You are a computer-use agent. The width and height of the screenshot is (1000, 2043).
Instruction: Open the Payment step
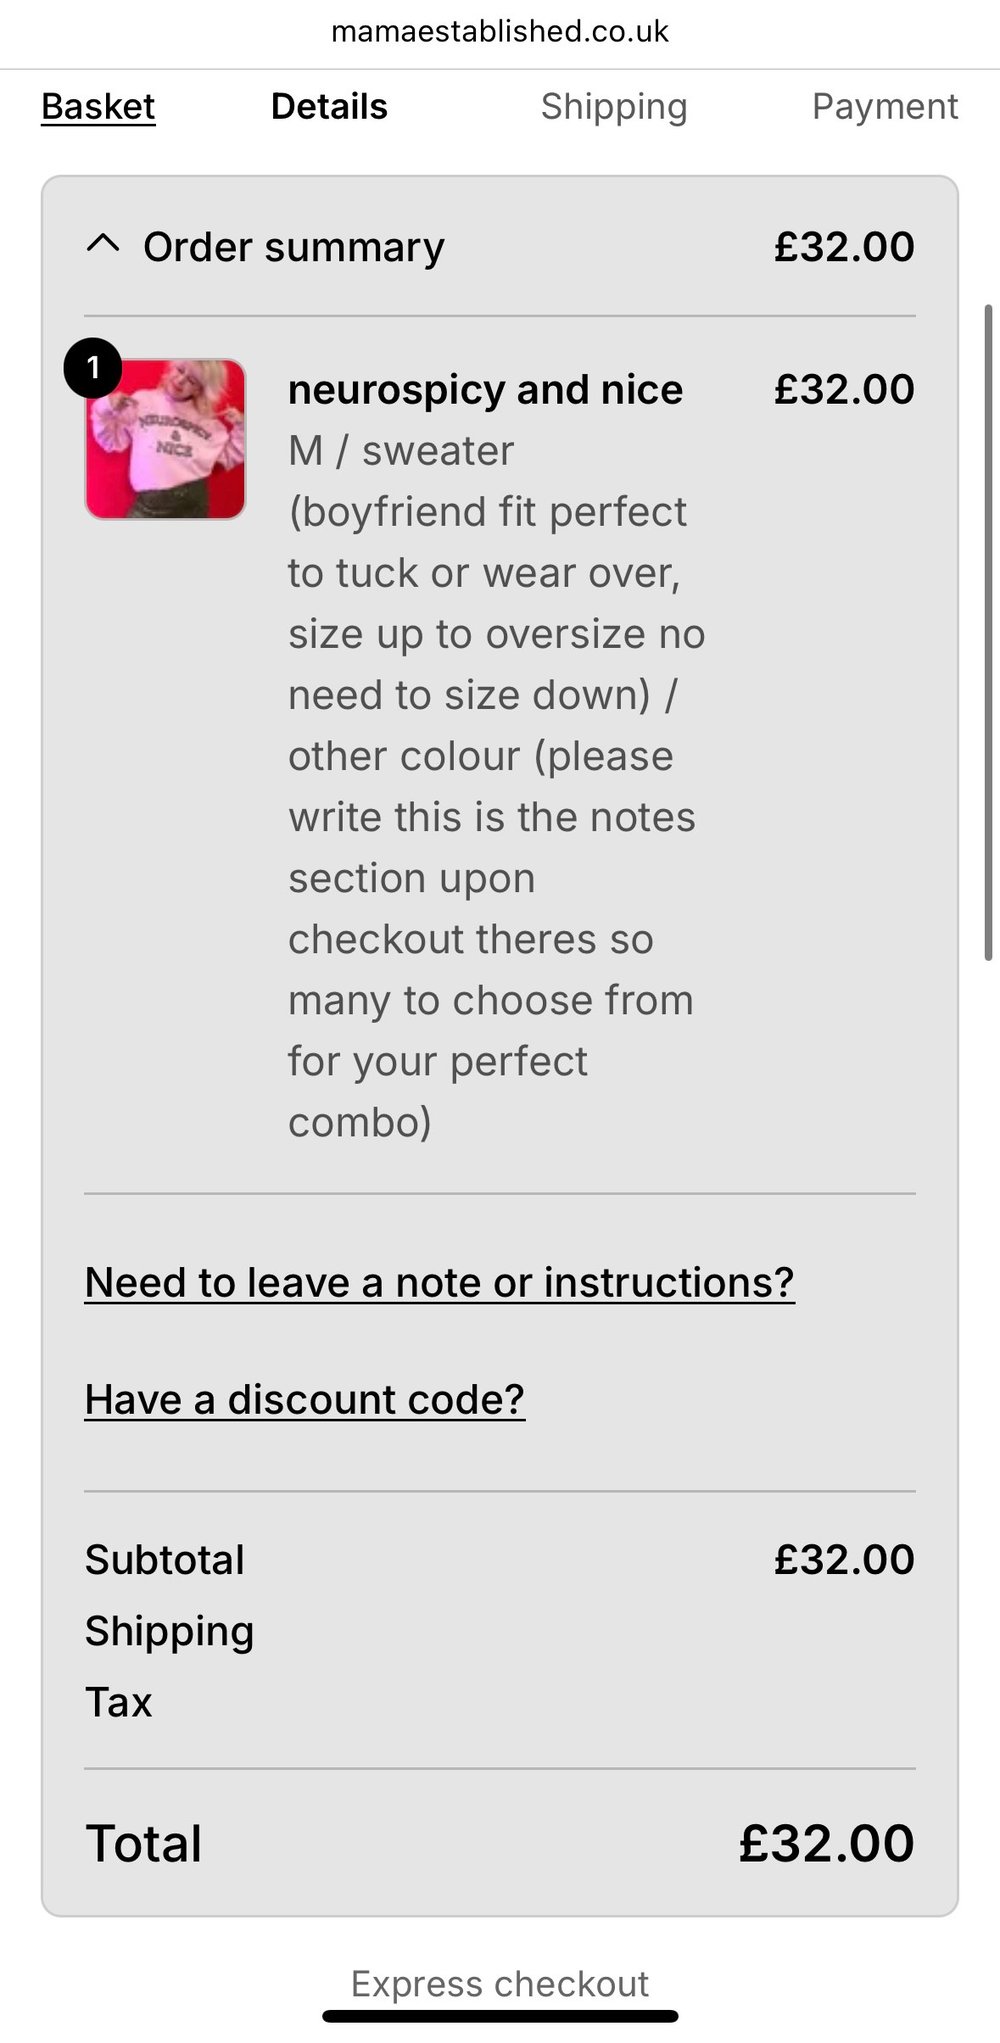click(x=884, y=107)
